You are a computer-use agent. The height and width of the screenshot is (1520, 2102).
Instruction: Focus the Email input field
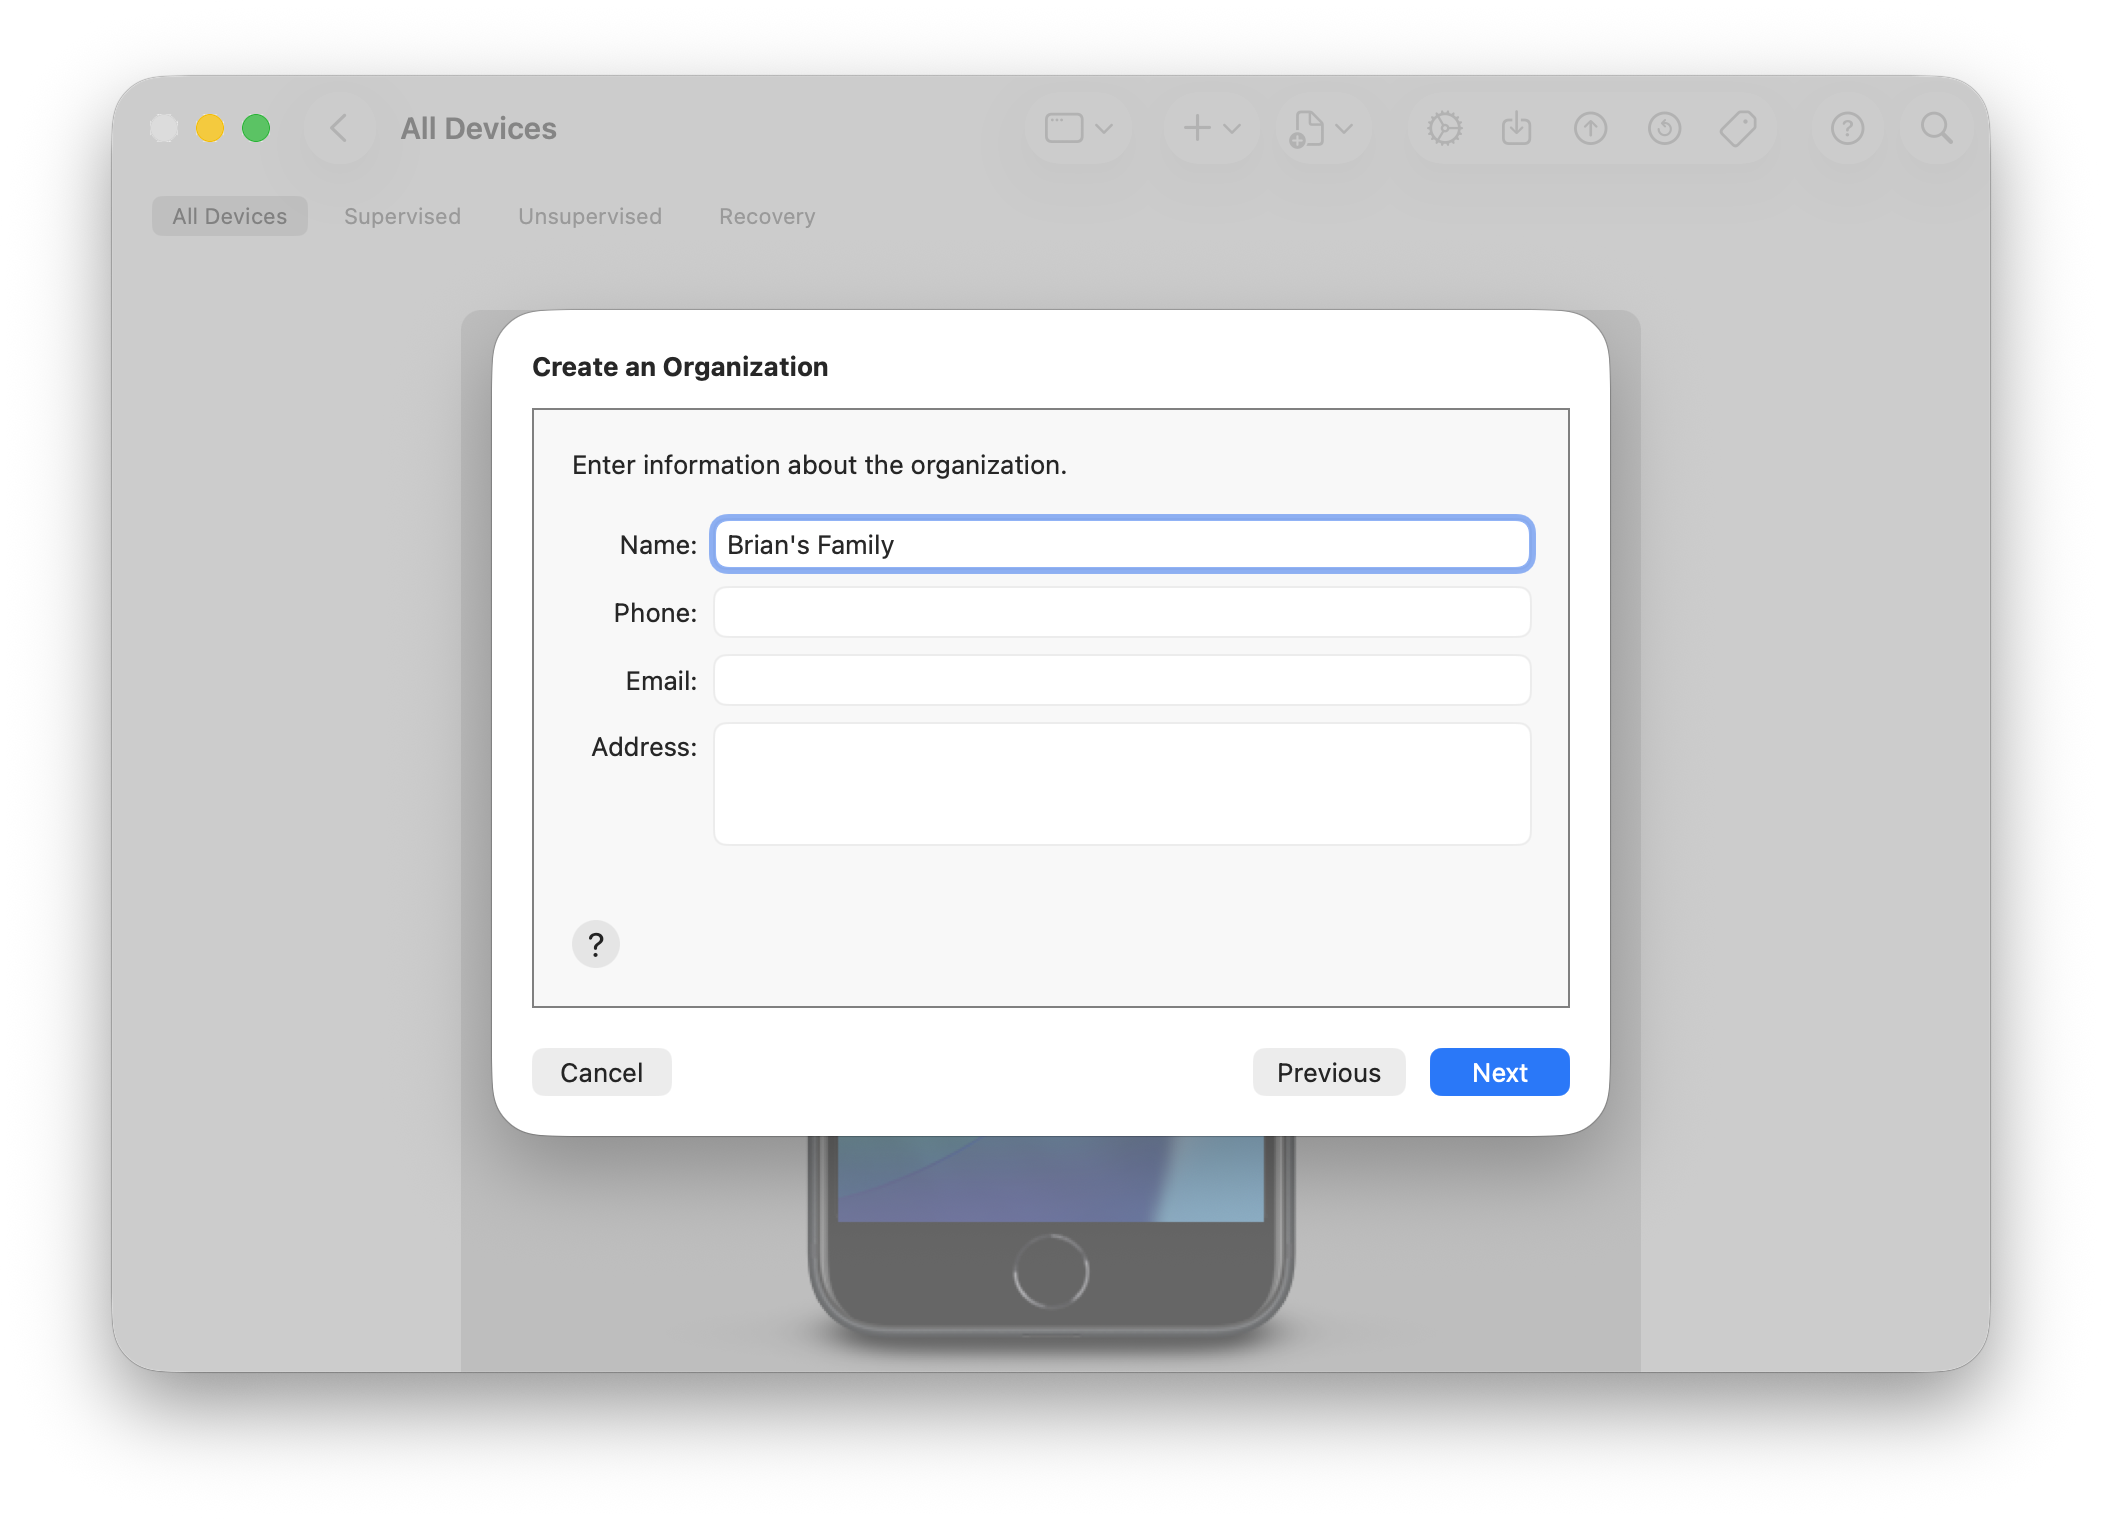coord(1122,680)
